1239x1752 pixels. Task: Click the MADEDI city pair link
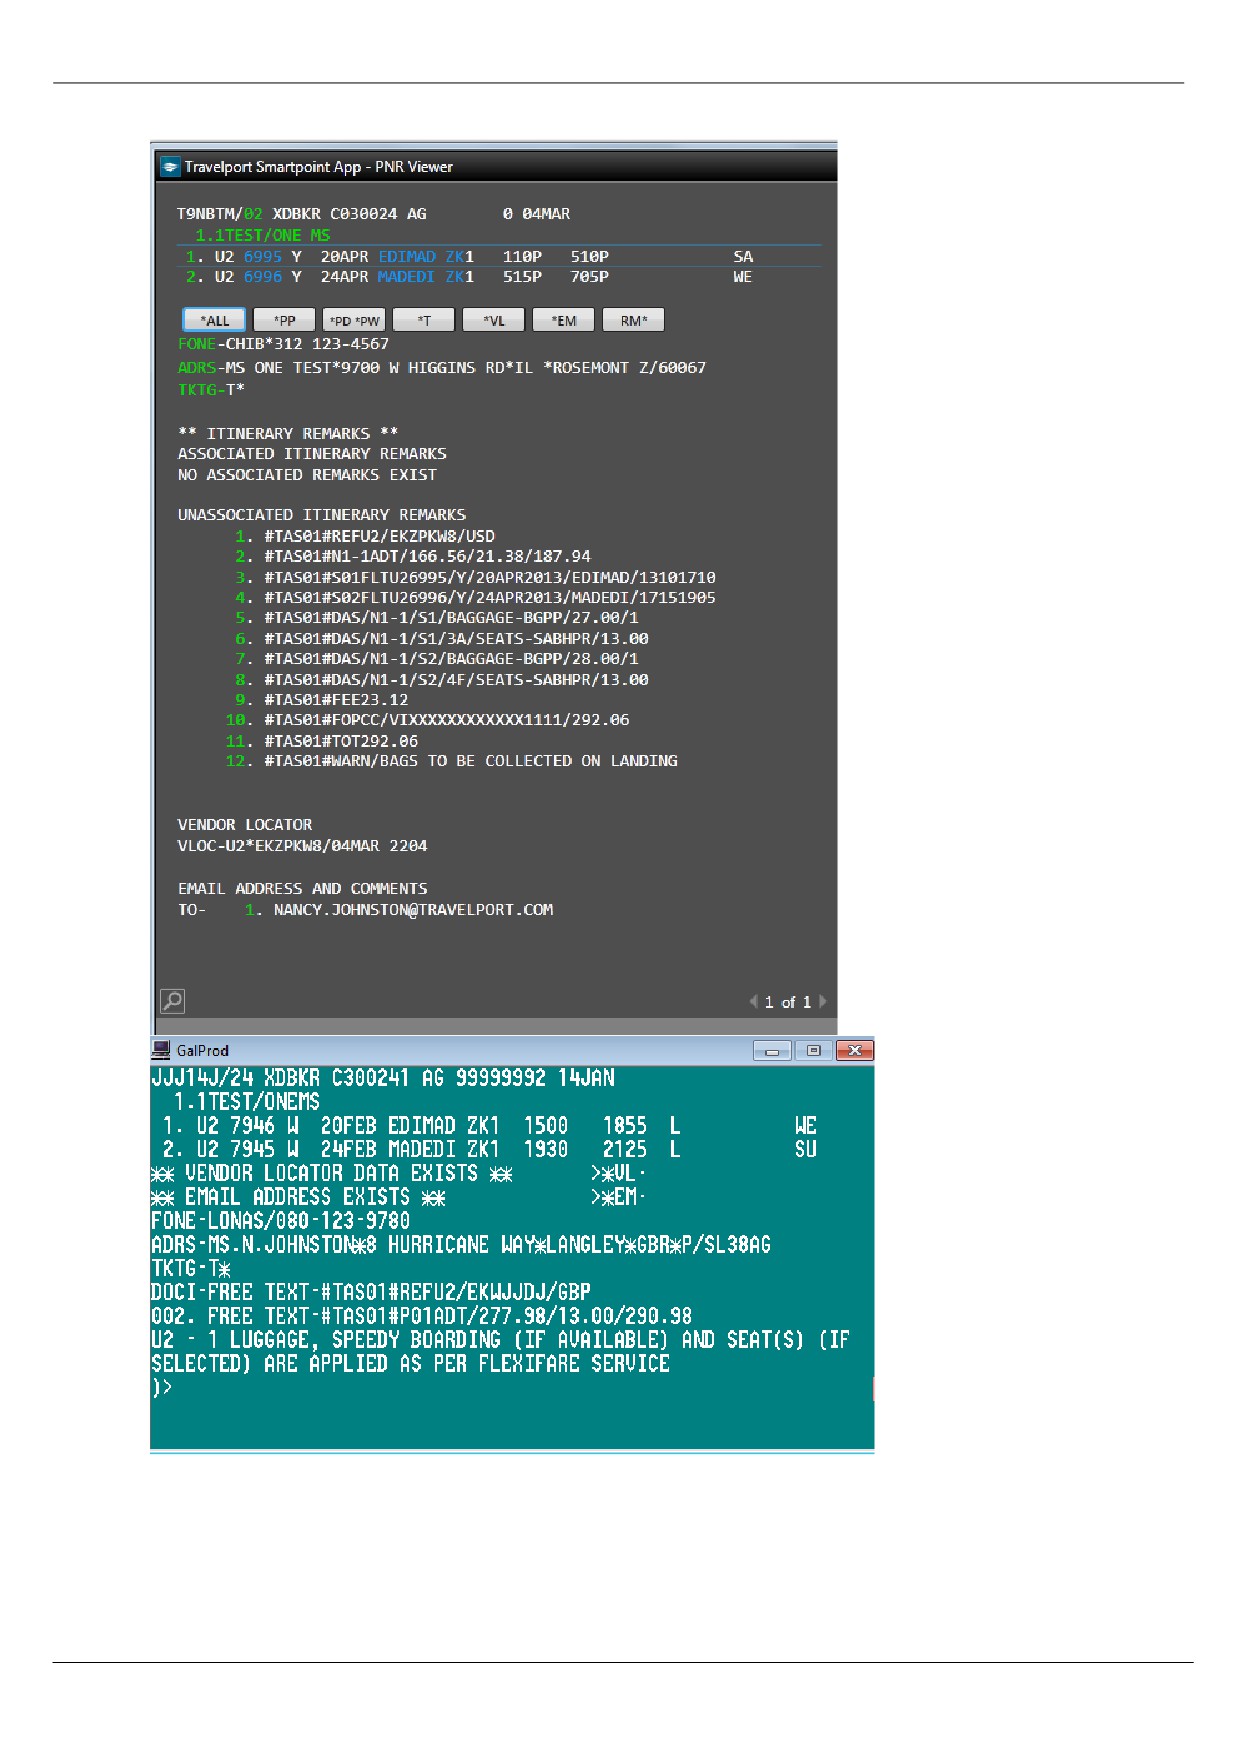[x=407, y=277]
